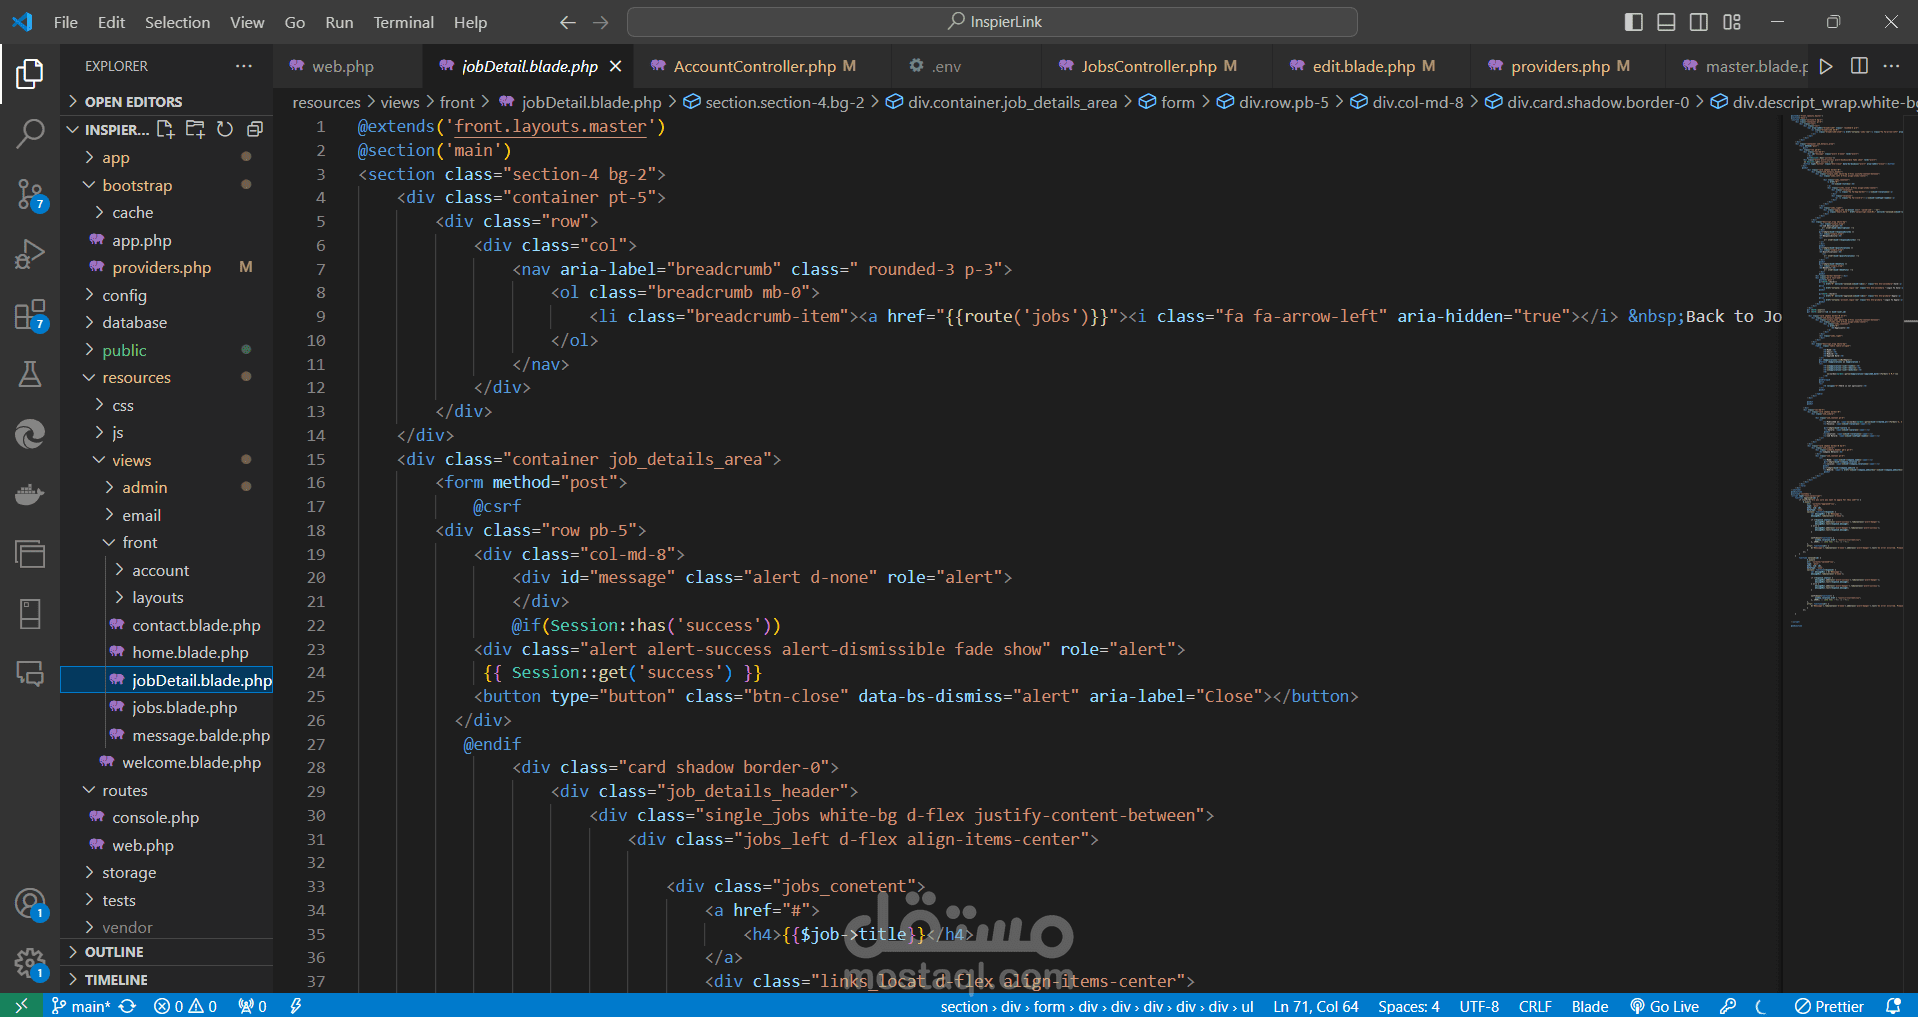This screenshot has width=1918, height=1017.
Task: Open editor more actions ellipsis
Action: click(1891, 66)
